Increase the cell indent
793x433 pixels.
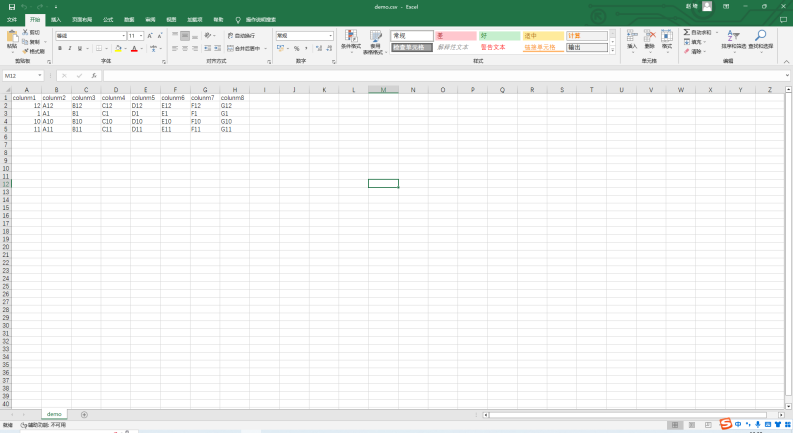tap(217, 49)
